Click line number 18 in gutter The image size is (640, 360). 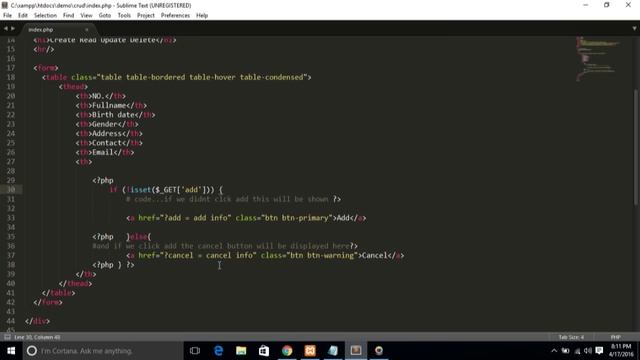click(x=11, y=77)
